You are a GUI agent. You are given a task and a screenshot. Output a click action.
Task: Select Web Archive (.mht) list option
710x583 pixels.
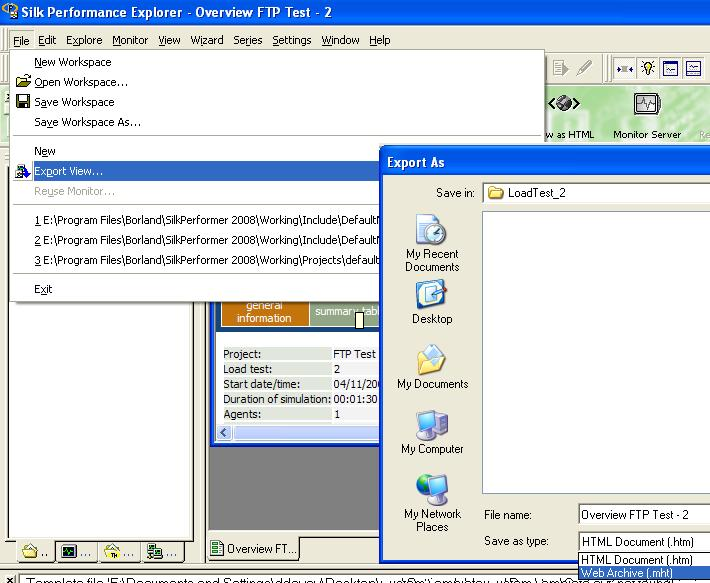click(644, 573)
